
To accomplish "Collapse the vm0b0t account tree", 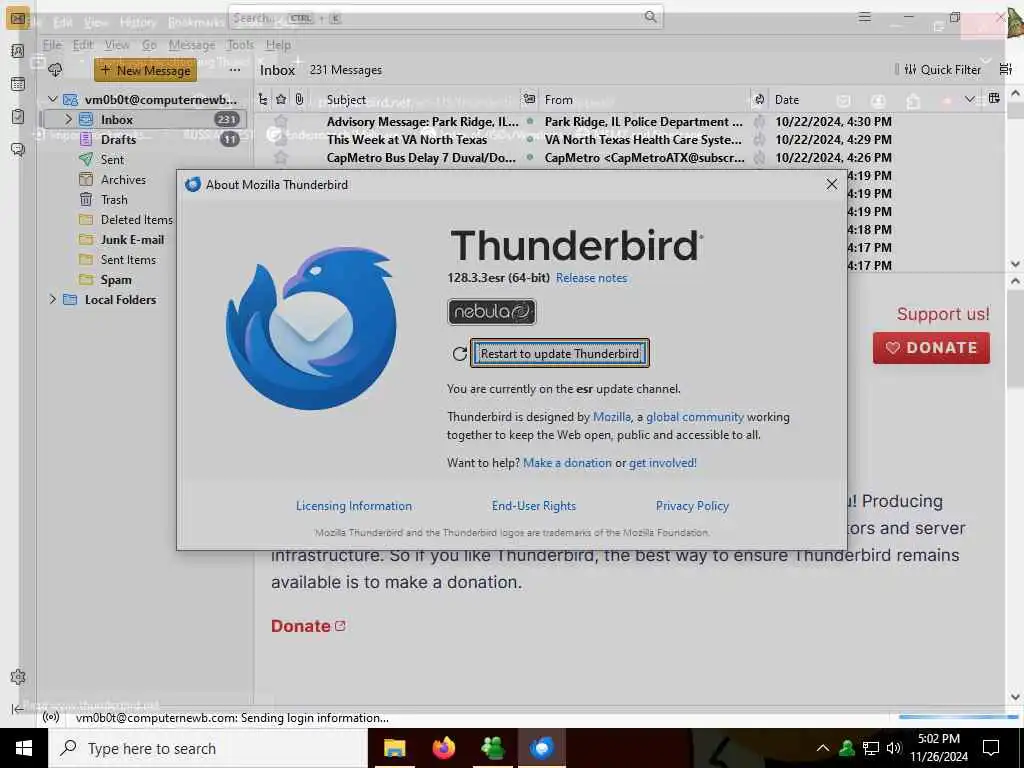I will click(53, 99).
